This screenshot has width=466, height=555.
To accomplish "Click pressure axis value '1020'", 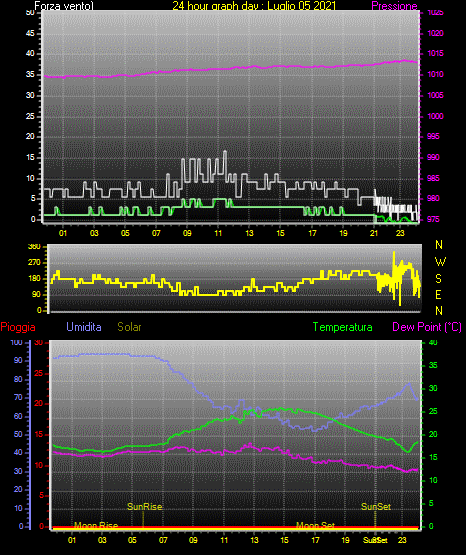I will [435, 33].
